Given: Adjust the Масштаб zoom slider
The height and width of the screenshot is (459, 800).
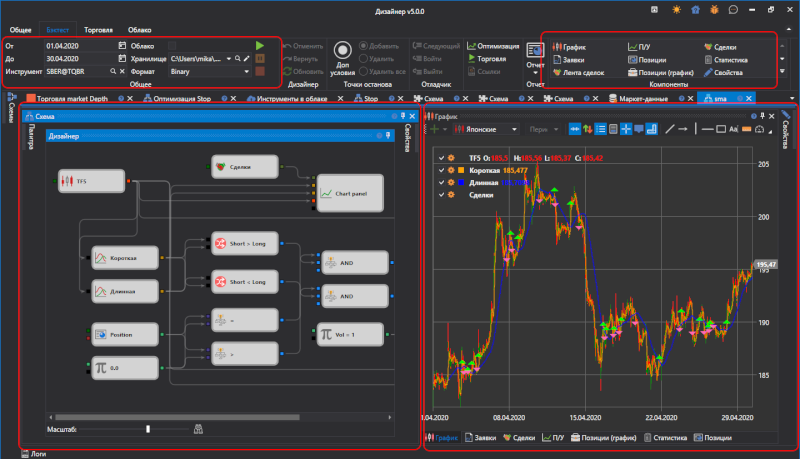Looking at the screenshot, I should [148, 429].
